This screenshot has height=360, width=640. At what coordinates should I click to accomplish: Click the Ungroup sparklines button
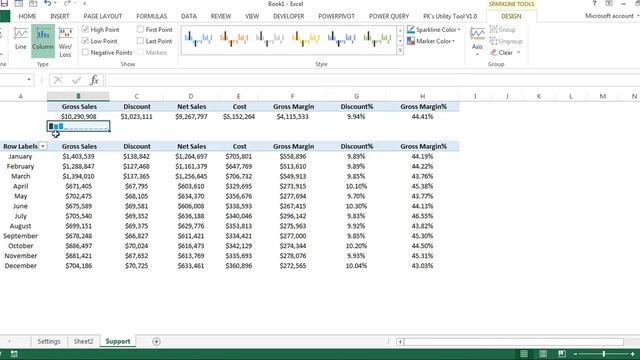point(506,41)
